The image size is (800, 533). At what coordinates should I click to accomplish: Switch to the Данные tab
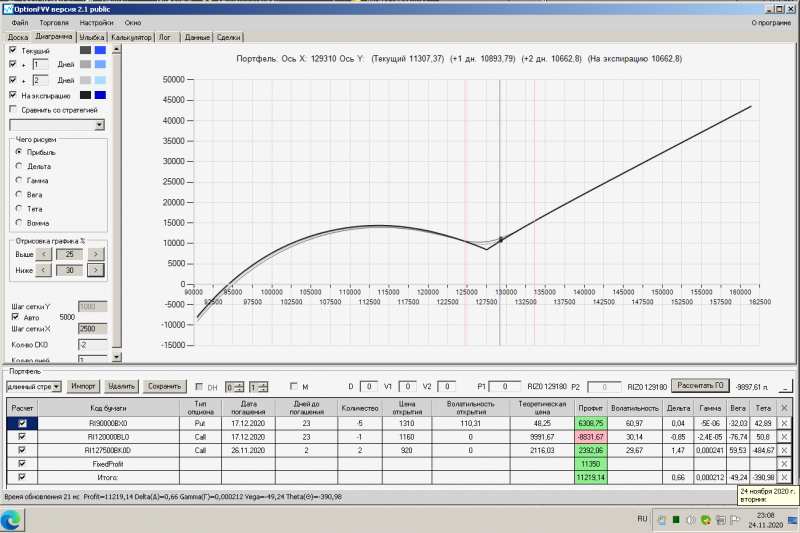tap(197, 37)
